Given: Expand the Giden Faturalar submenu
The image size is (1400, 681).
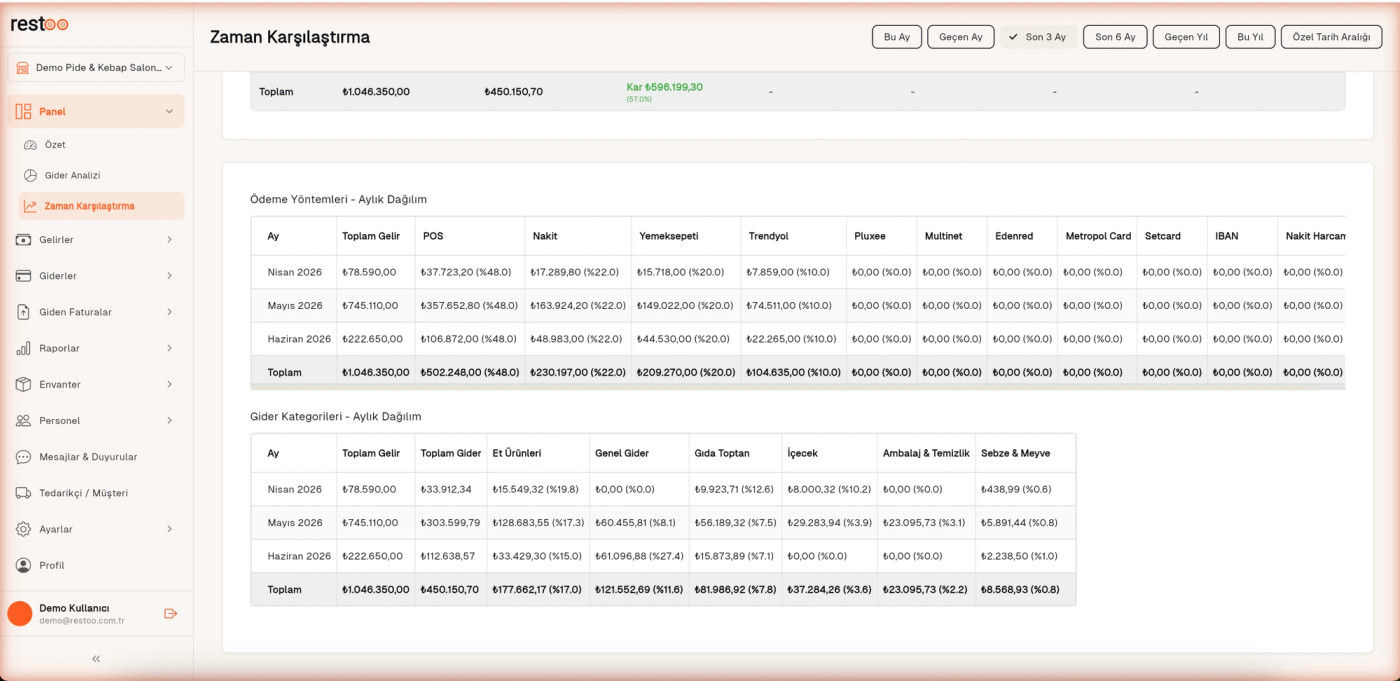Looking at the screenshot, I should click(169, 312).
